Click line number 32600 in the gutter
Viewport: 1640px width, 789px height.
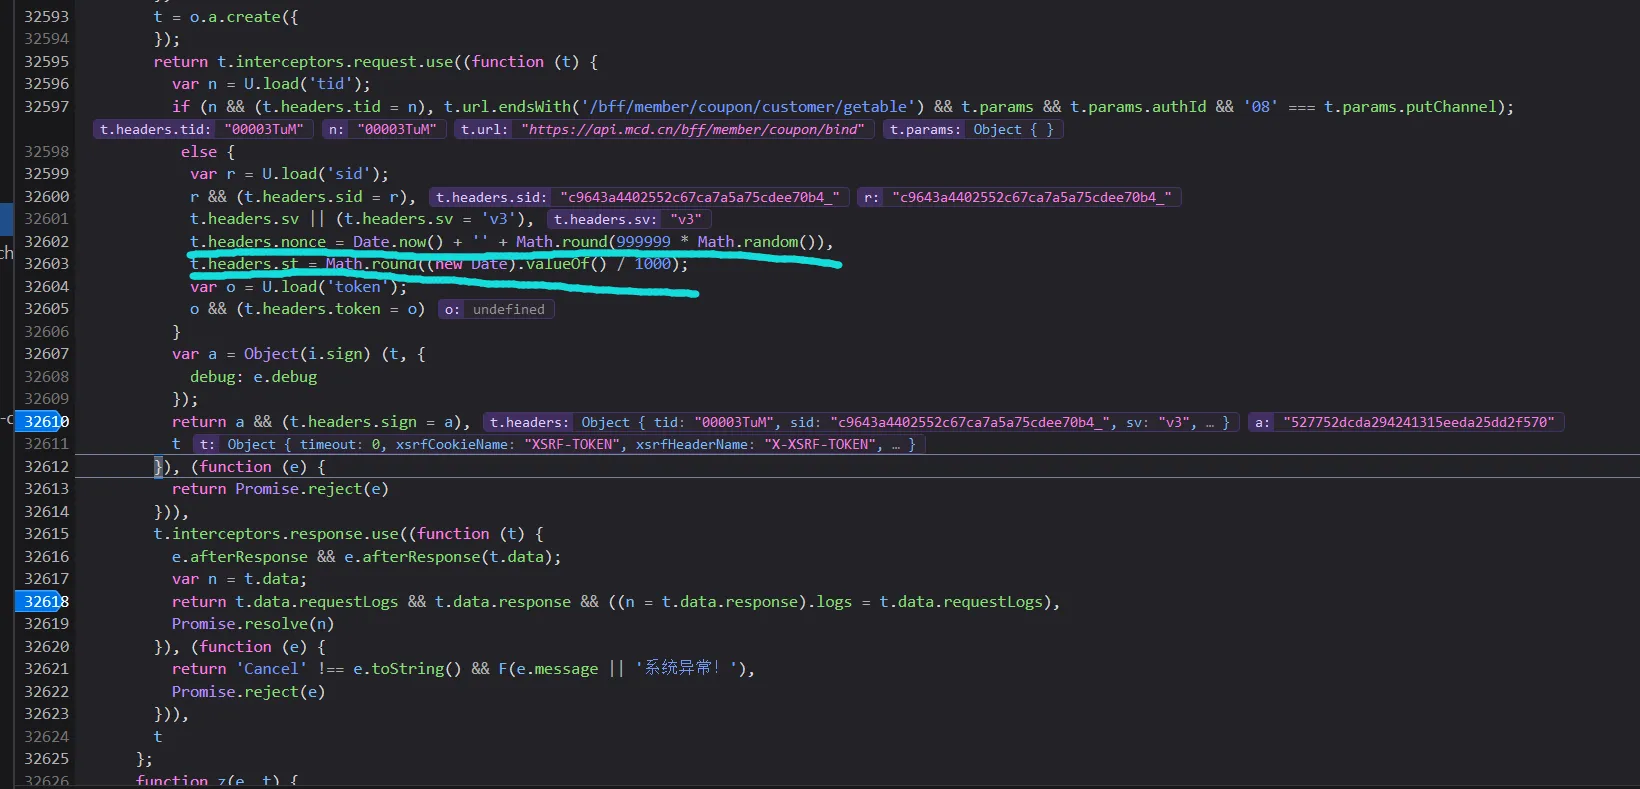[46, 197]
